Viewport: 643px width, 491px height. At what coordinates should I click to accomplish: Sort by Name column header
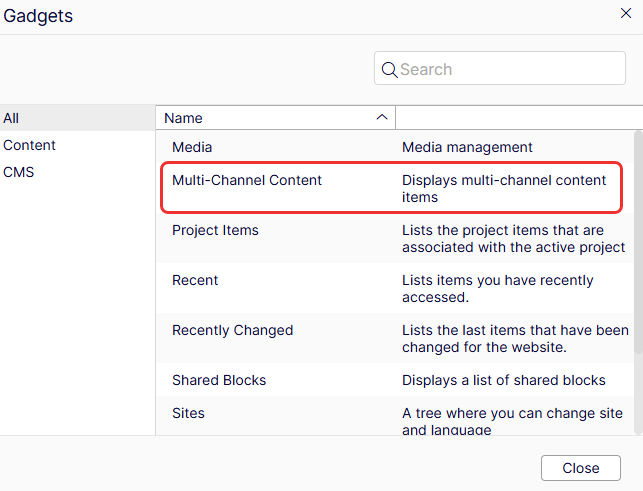[x=276, y=118]
